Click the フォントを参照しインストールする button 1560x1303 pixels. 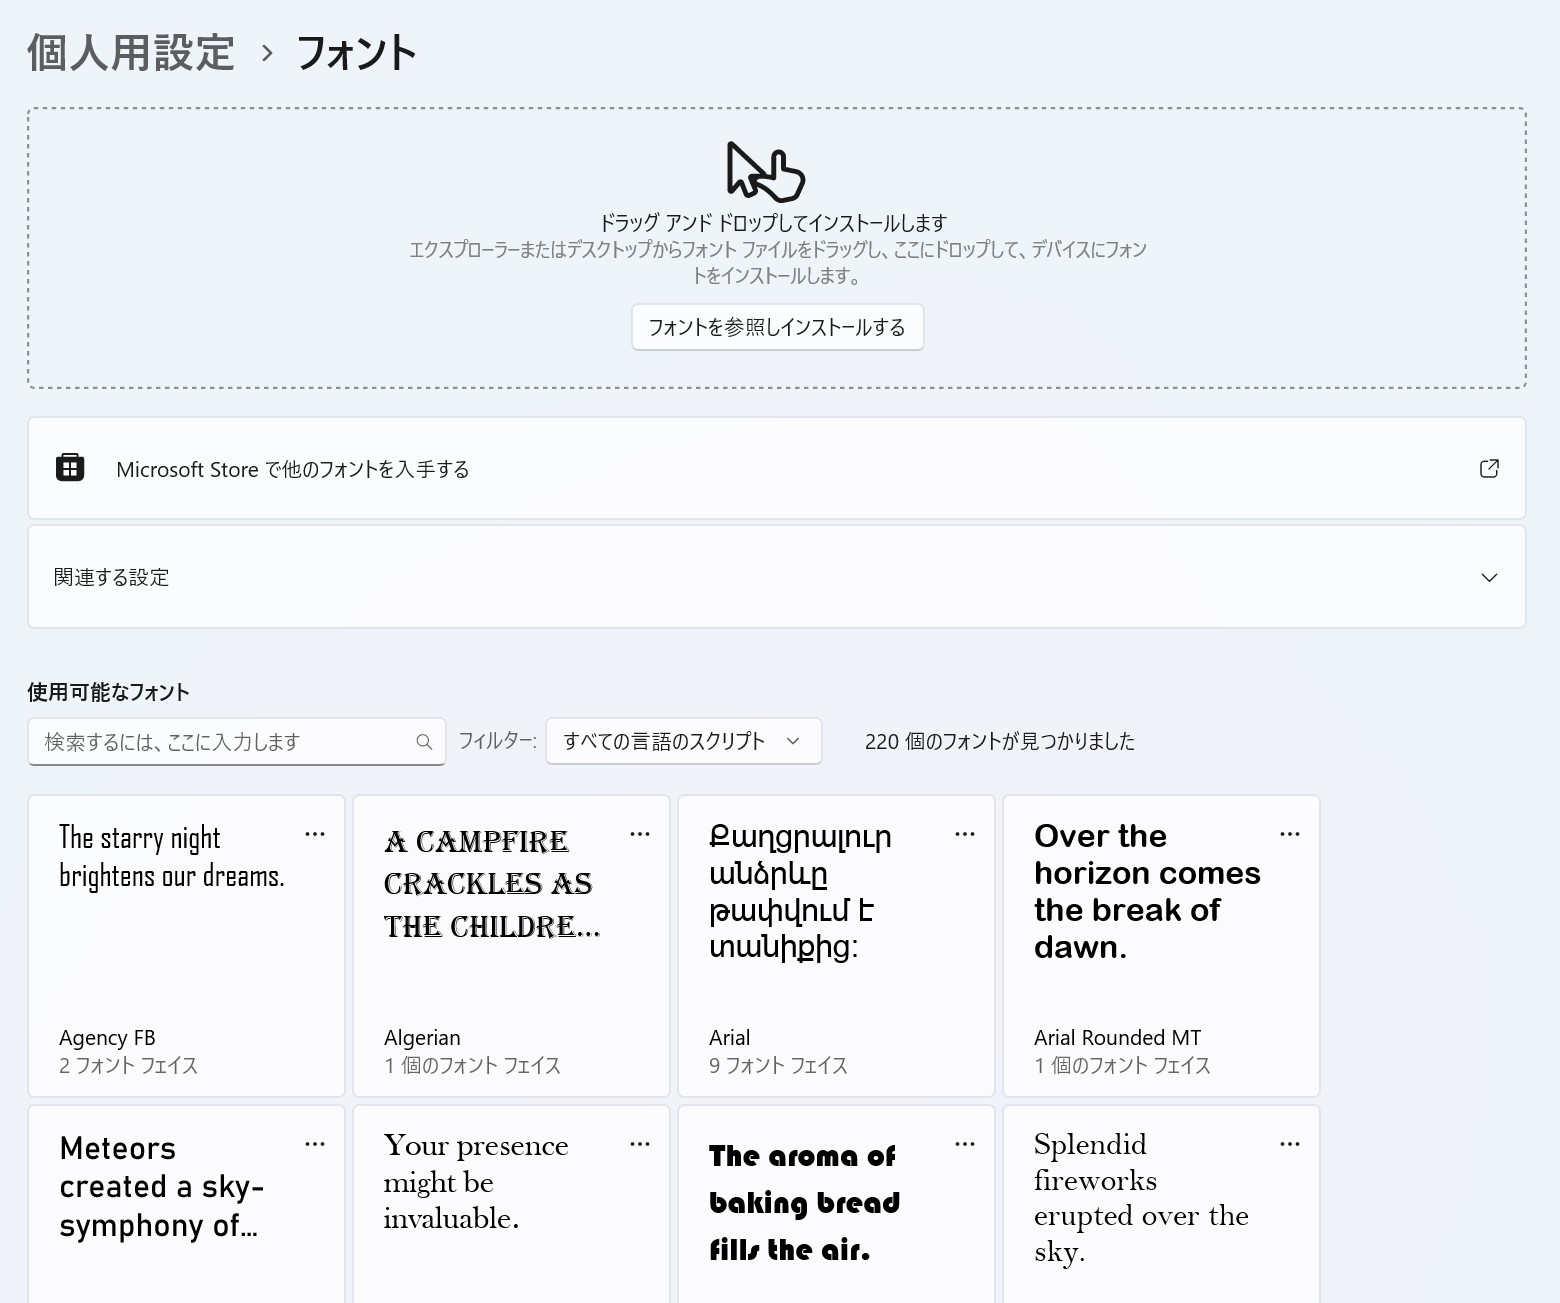777,327
